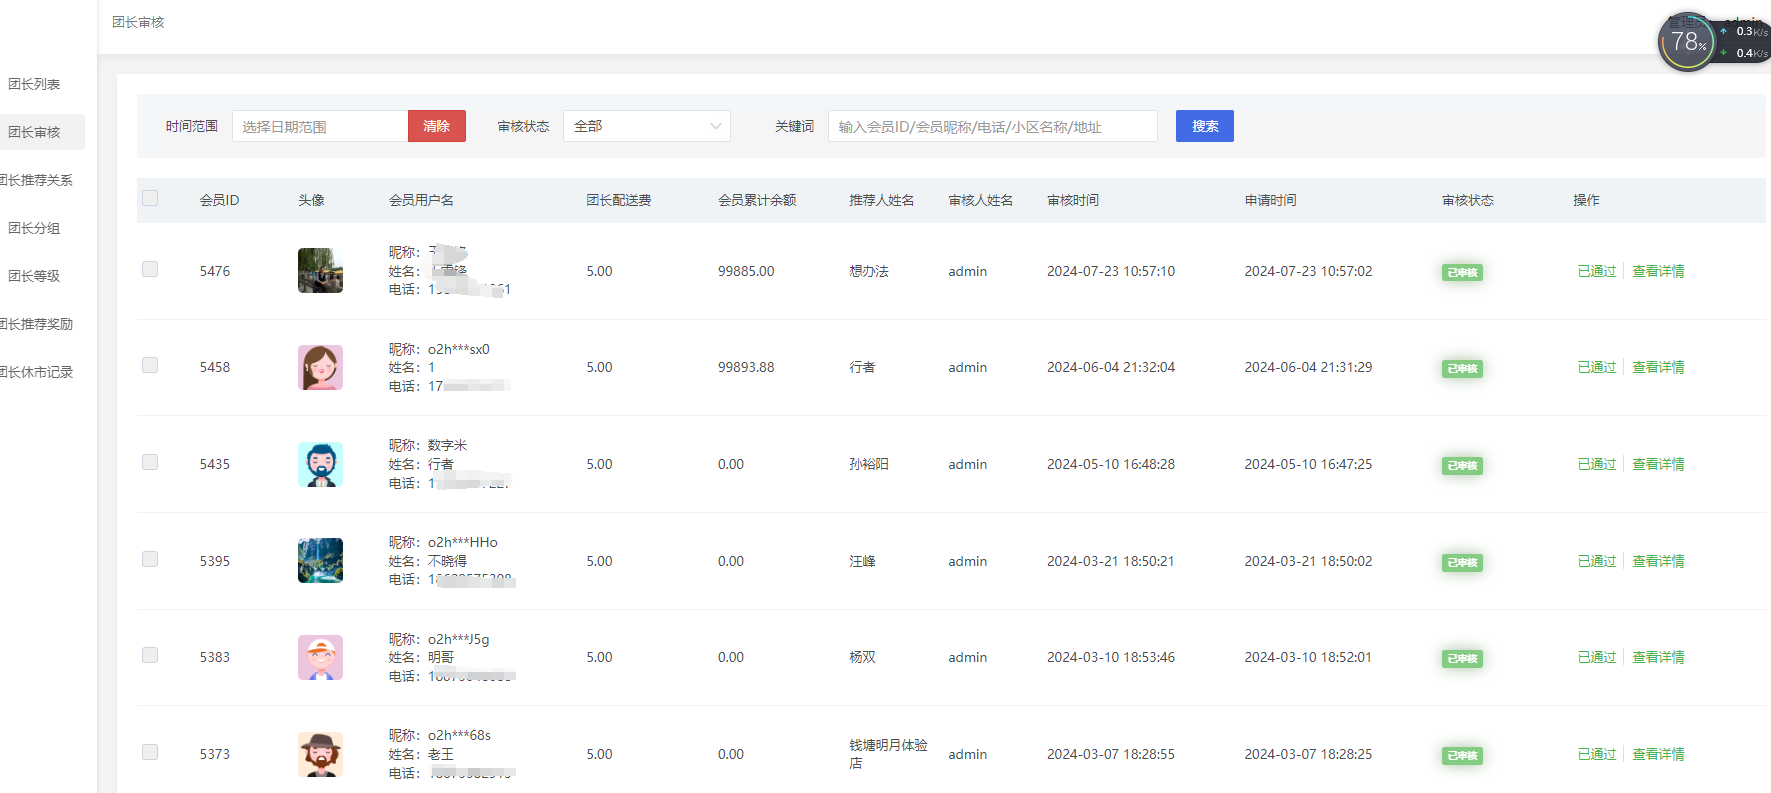Click waterfall avatar of member 5395

[320, 561]
